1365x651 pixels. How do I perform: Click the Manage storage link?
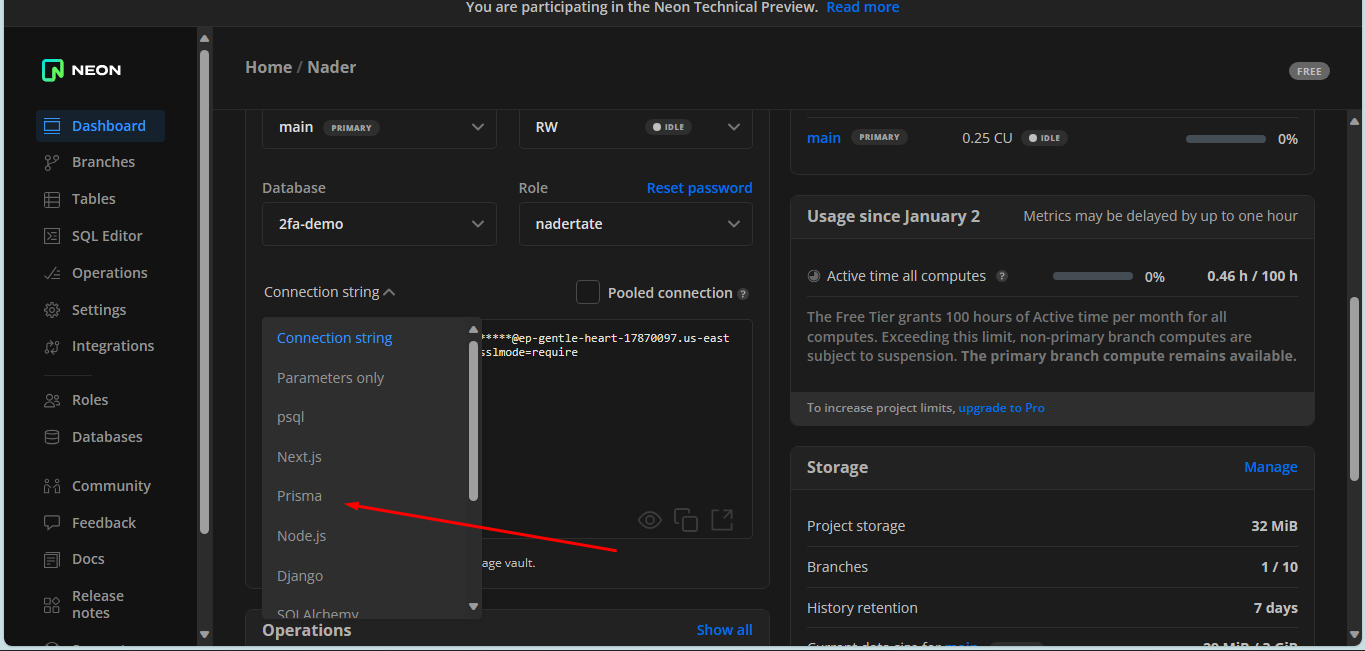click(1270, 467)
